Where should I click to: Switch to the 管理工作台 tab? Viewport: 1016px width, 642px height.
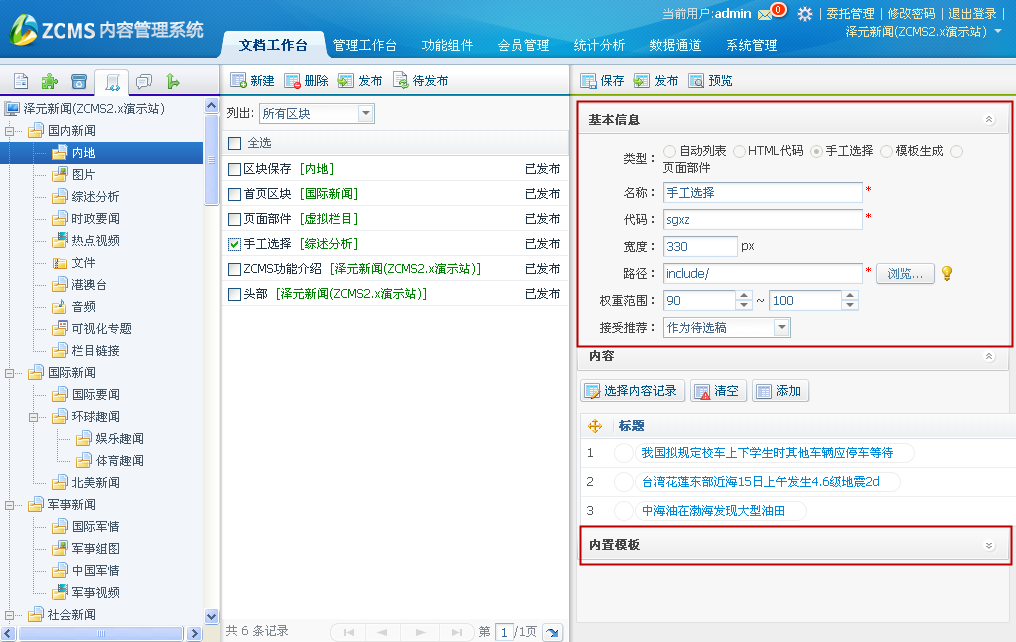[x=365, y=45]
